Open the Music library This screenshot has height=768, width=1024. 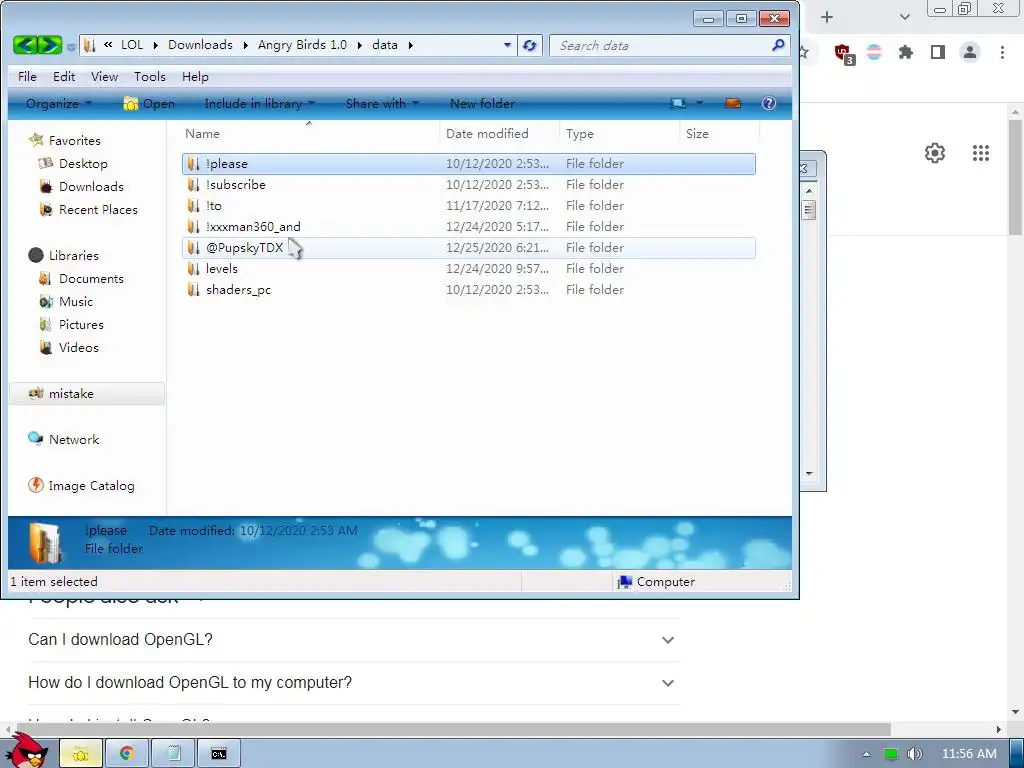coord(76,301)
